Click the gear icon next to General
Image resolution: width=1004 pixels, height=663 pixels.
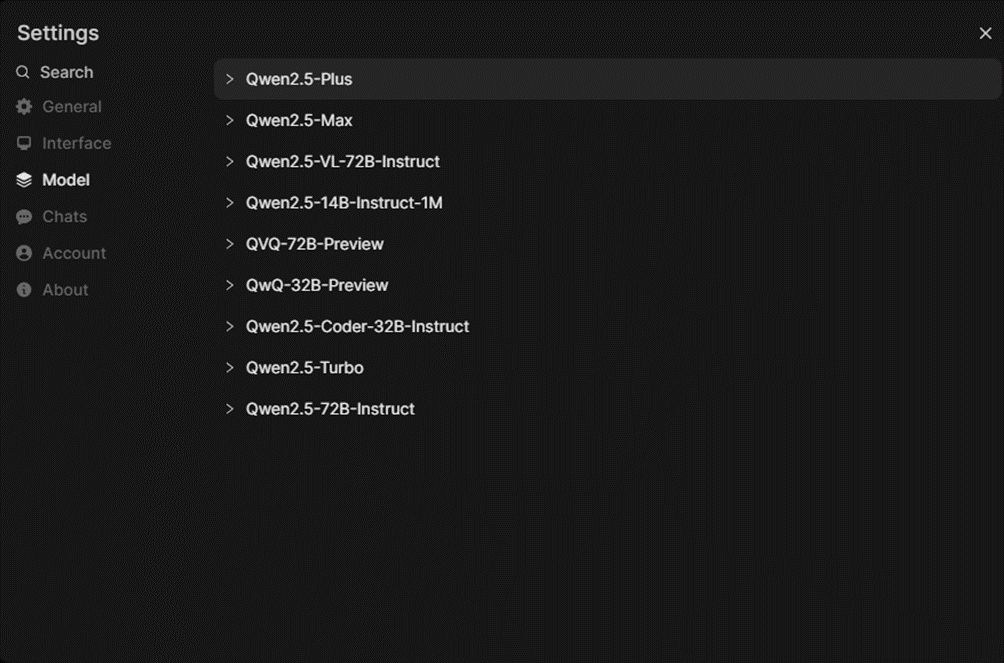pyautogui.click(x=24, y=107)
